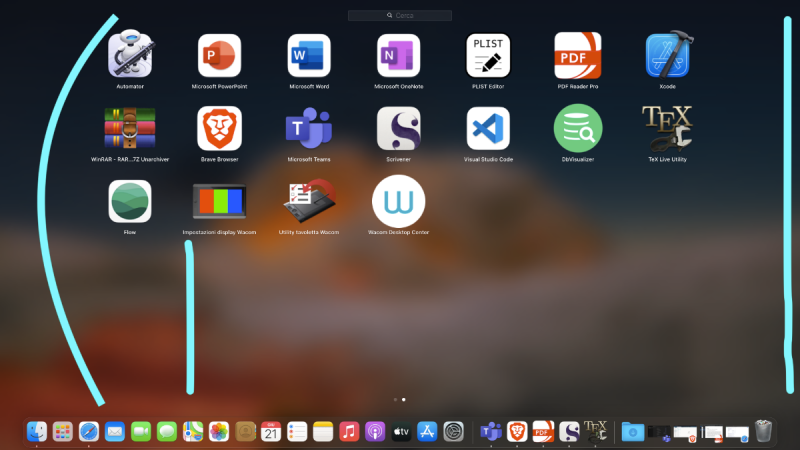Open Podcasts from the Dock
The image size is (800, 450).
click(375, 432)
